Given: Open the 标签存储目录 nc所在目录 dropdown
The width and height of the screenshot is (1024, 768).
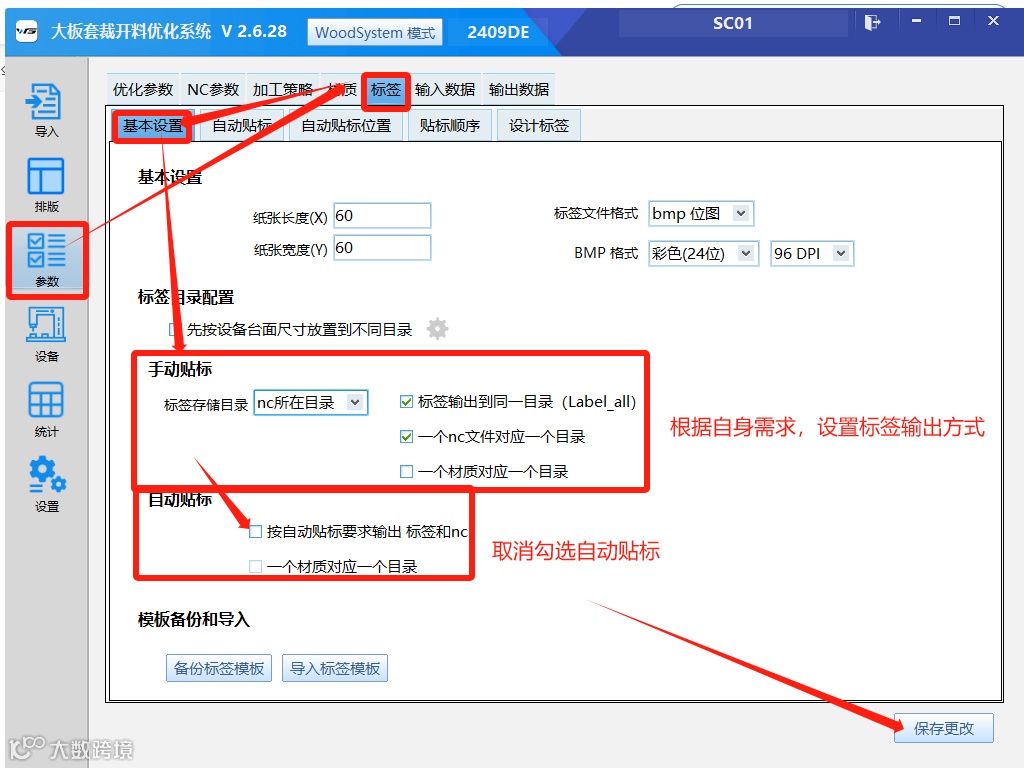Looking at the screenshot, I should click(x=311, y=402).
